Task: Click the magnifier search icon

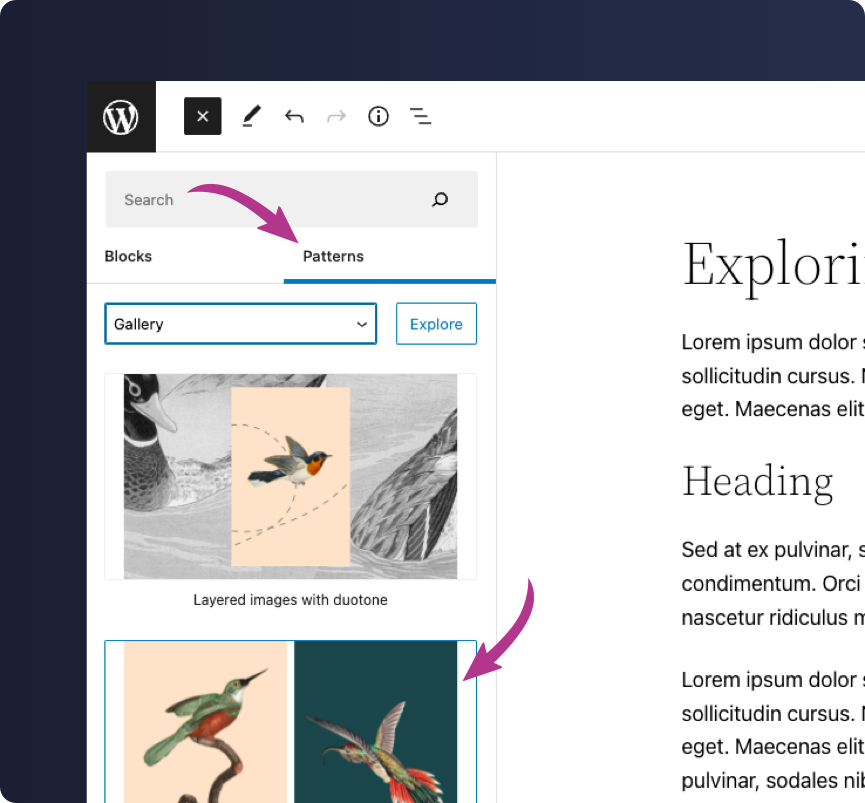Action: tap(440, 199)
